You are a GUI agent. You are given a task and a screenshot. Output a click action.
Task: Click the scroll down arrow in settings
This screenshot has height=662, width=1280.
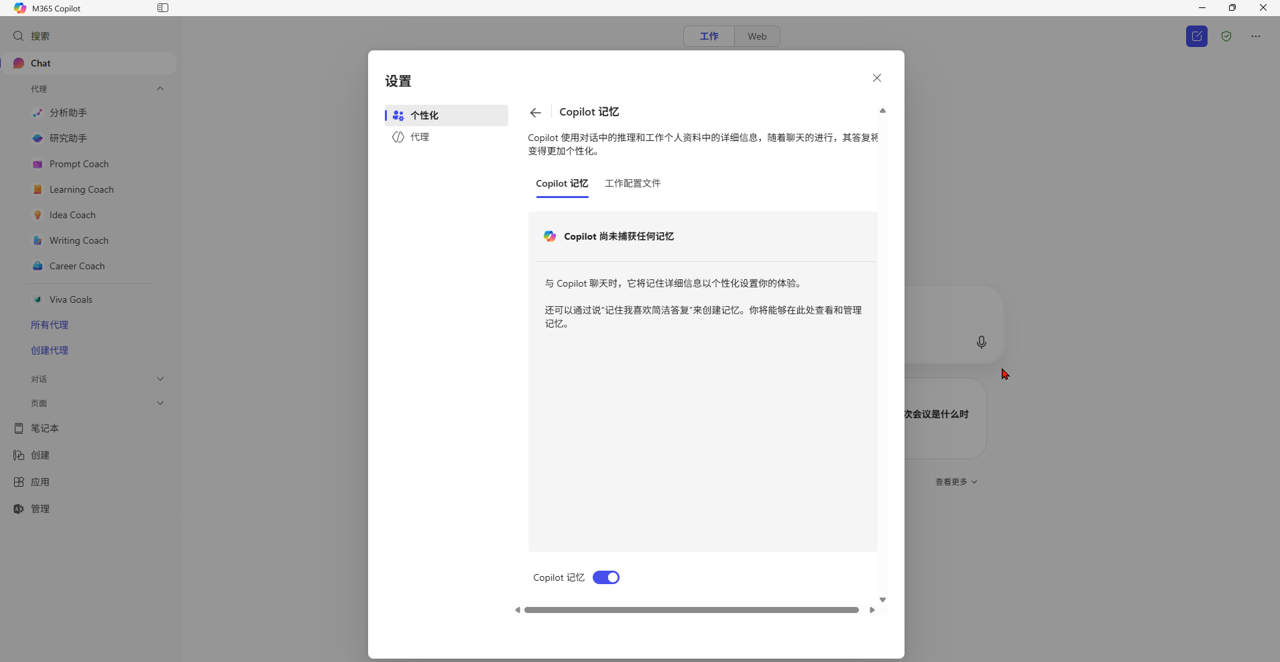(882, 600)
